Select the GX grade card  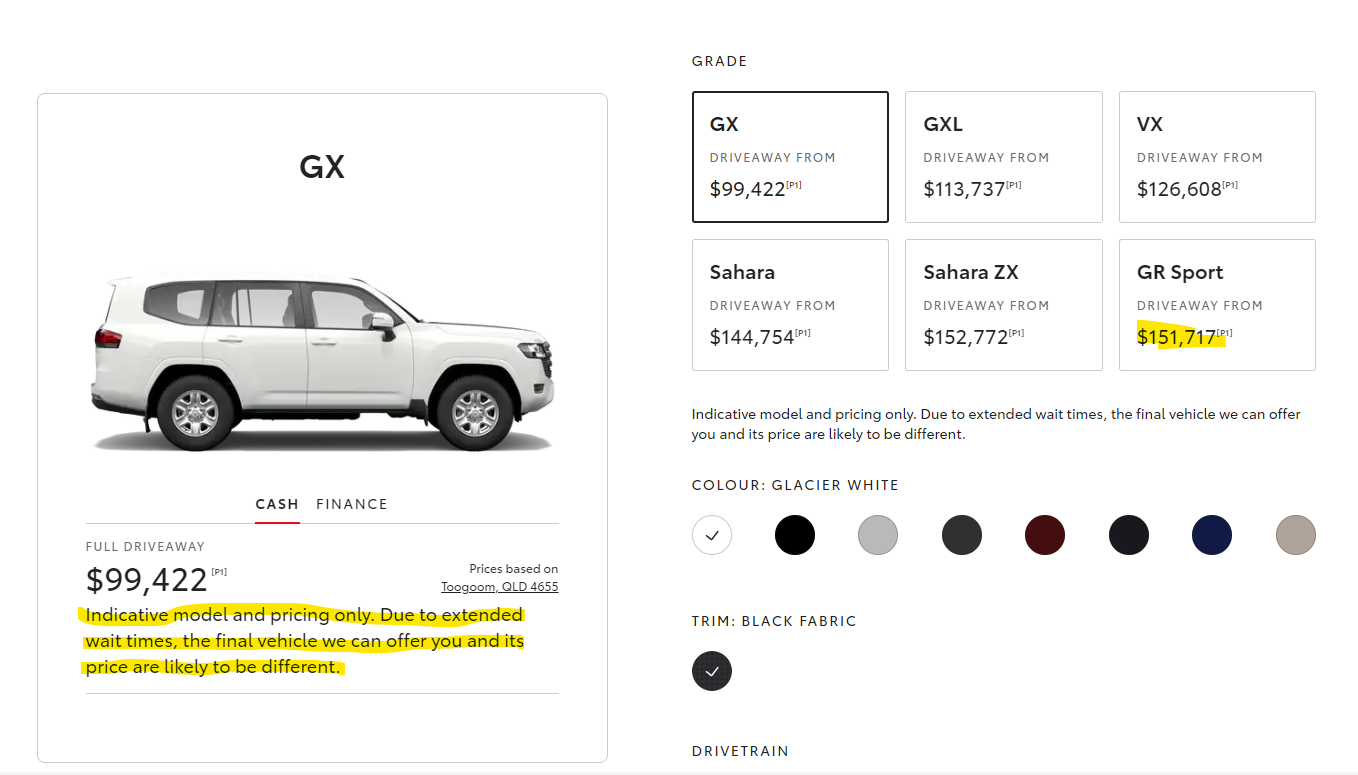coord(790,157)
